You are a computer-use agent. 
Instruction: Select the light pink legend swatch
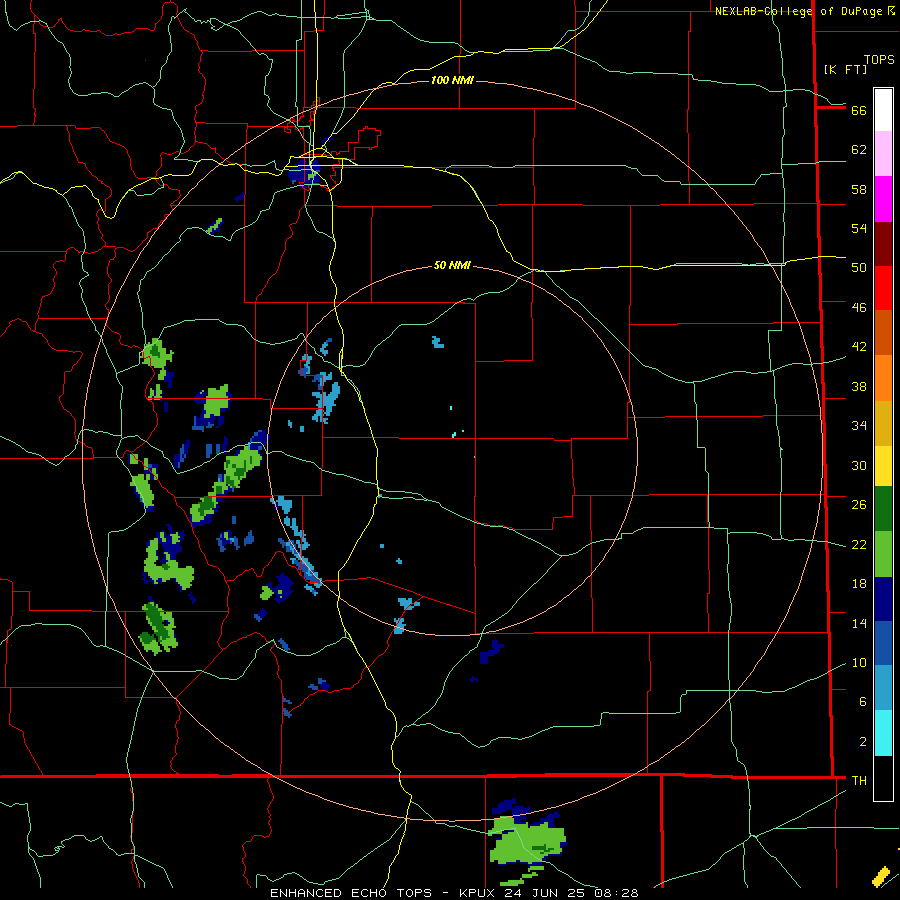(x=883, y=154)
